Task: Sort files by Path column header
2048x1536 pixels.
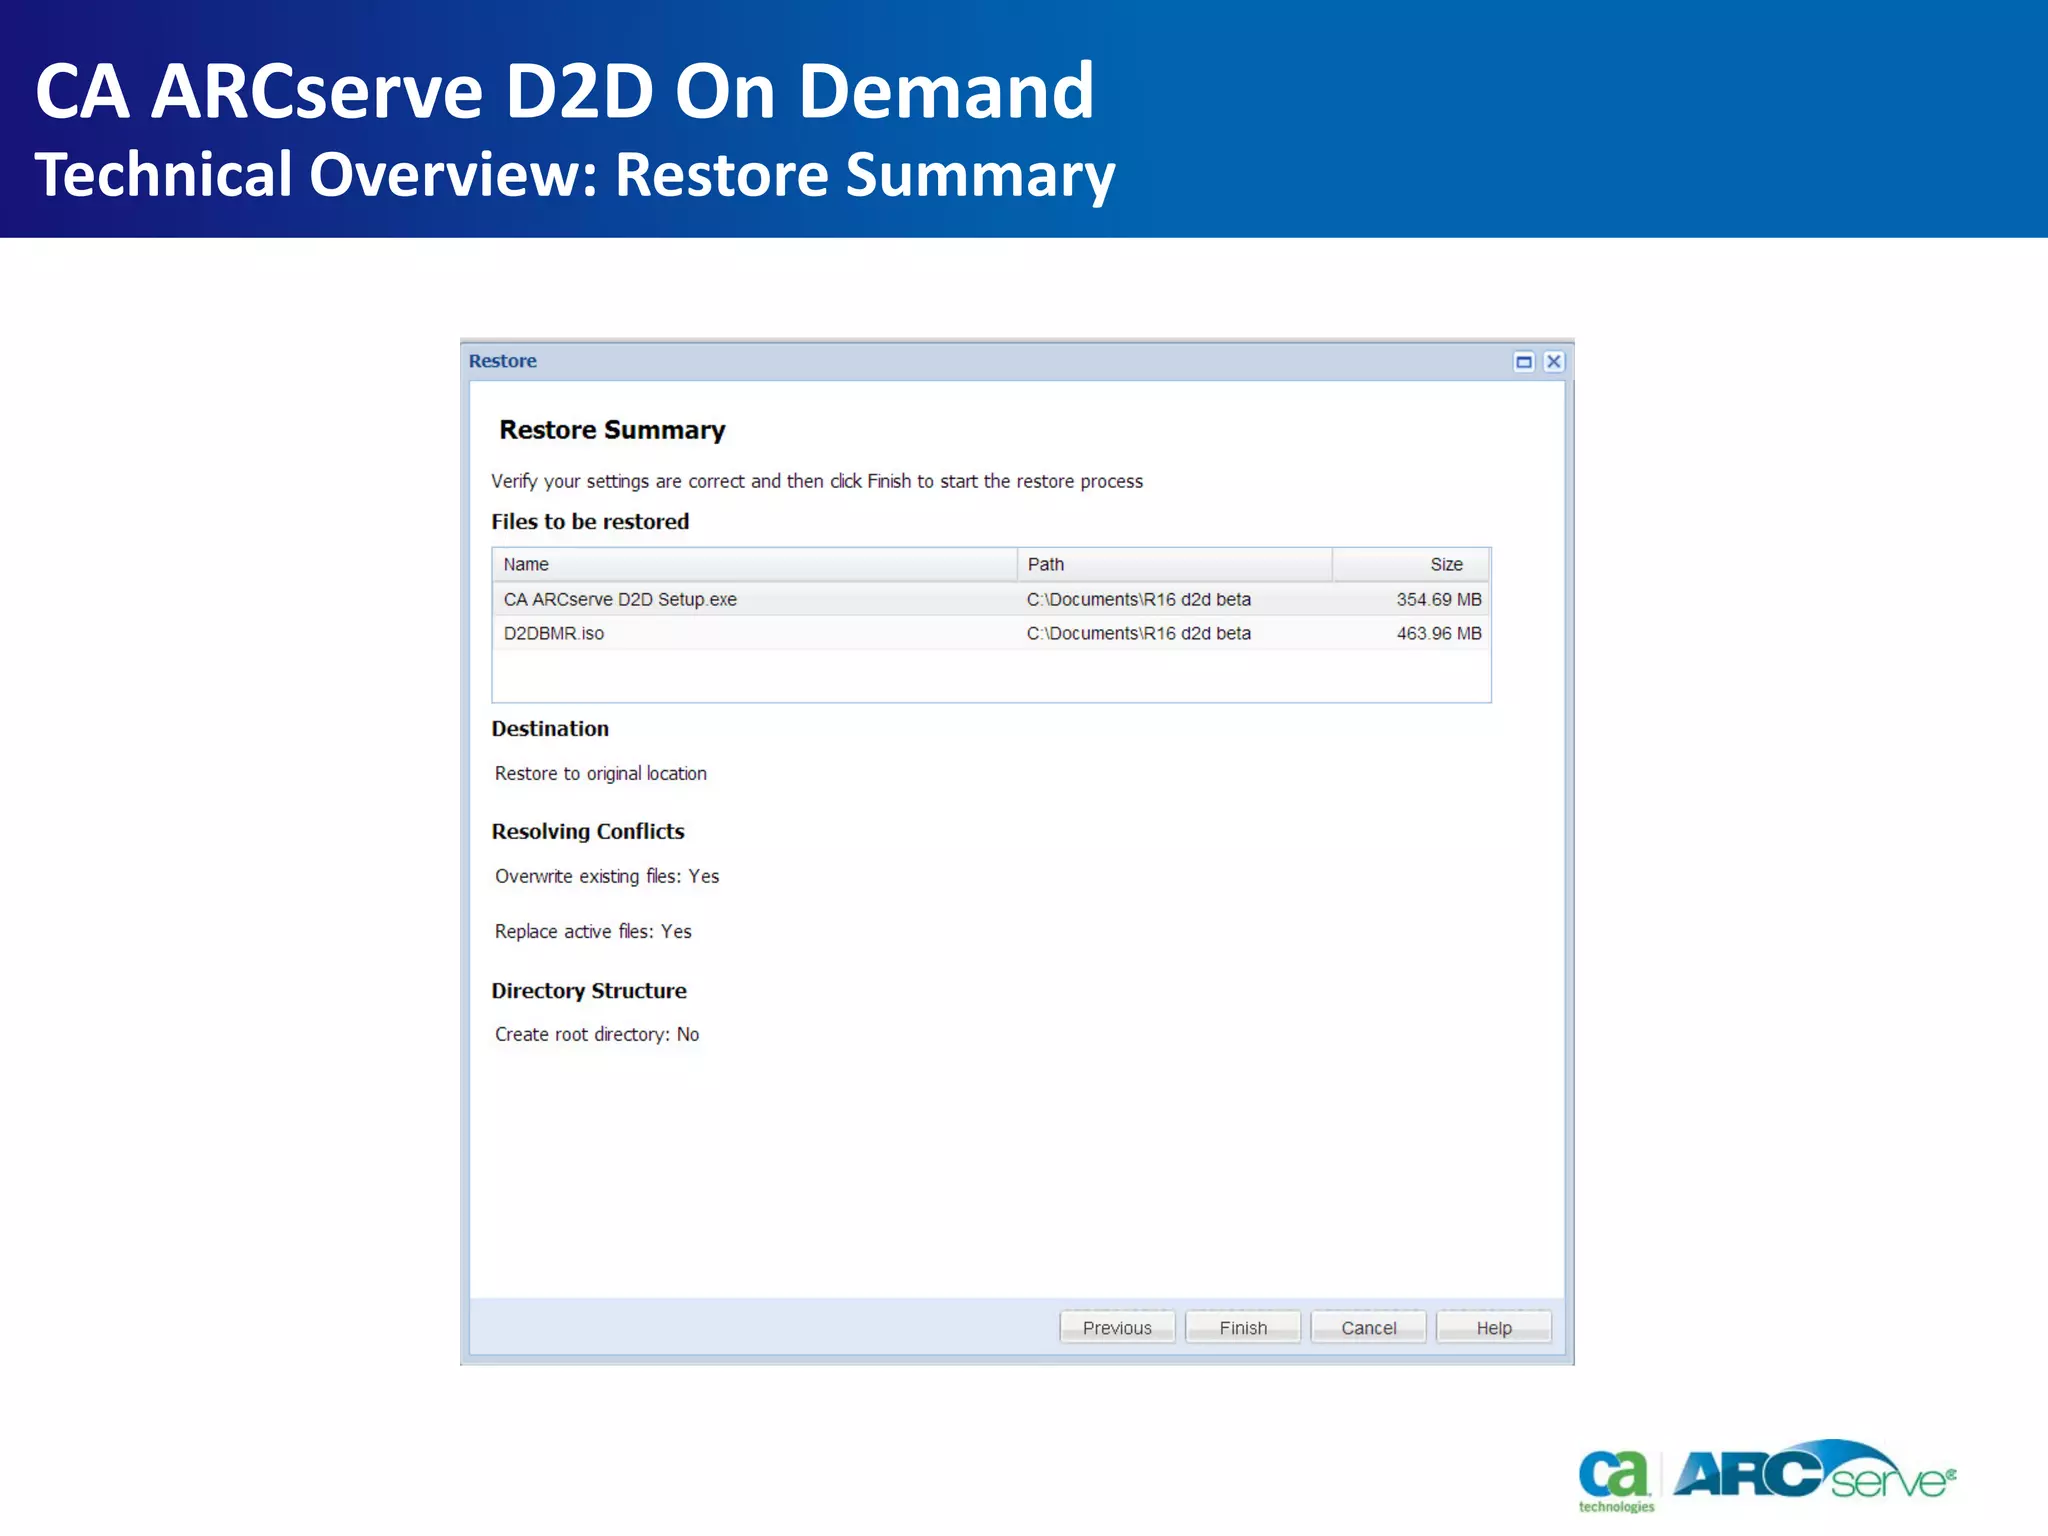Action: (1175, 564)
